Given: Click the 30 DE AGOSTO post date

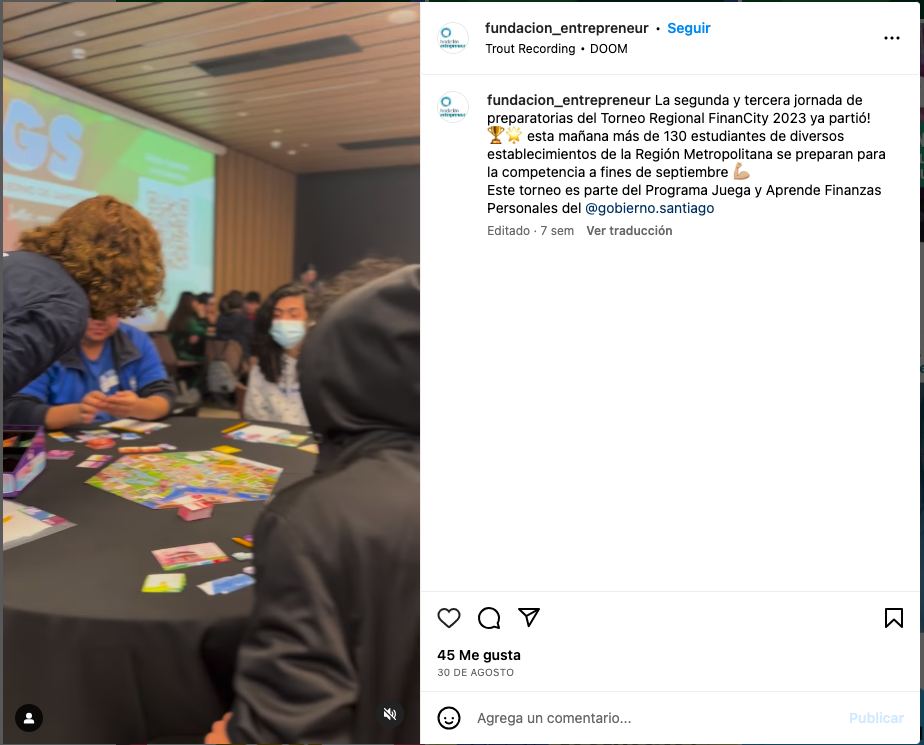Looking at the screenshot, I should click(x=475, y=673).
